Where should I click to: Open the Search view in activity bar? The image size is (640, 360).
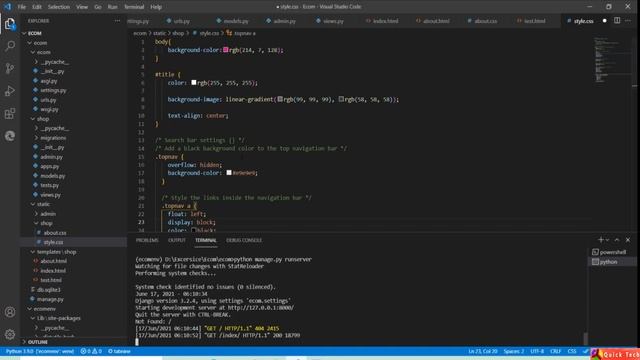[10, 45]
